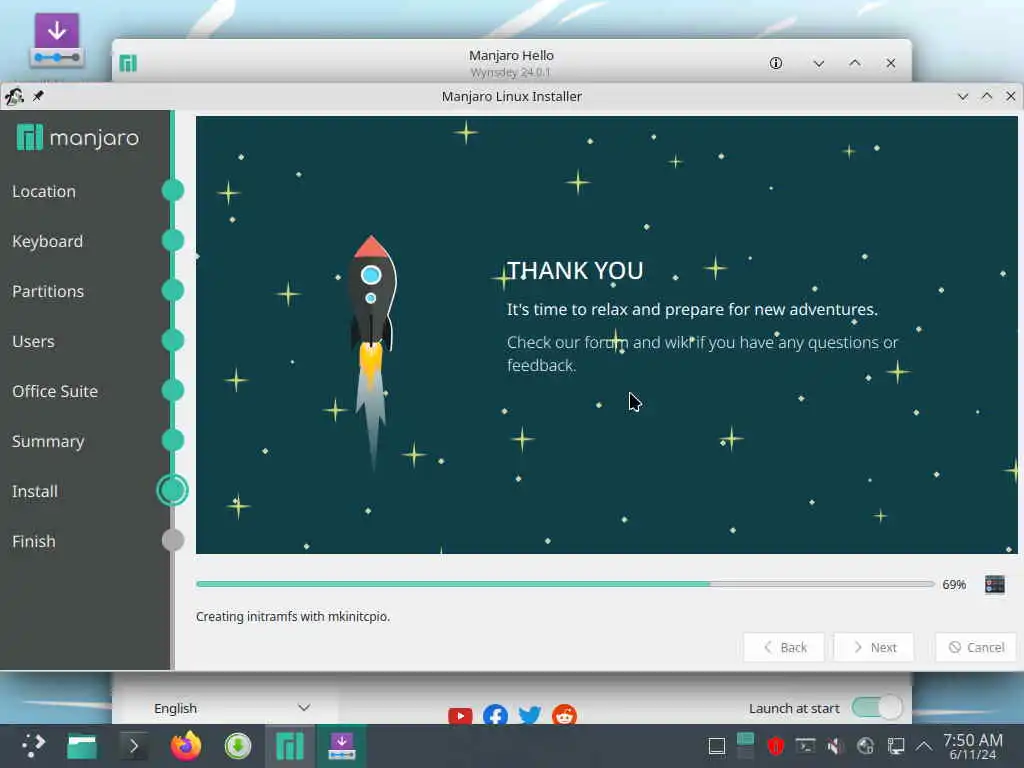Open the Yakuake terminal tray icon
1024x768 pixels.
tap(805, 746)
